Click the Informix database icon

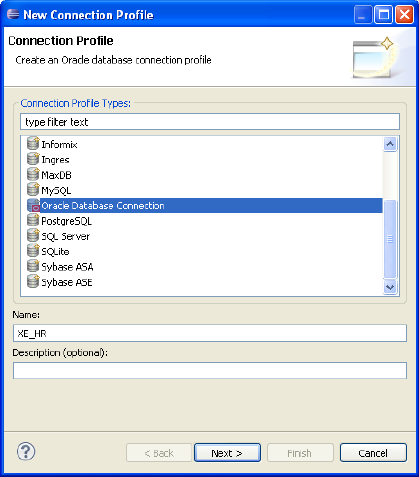pyautogui.click(x=33, y=144)
